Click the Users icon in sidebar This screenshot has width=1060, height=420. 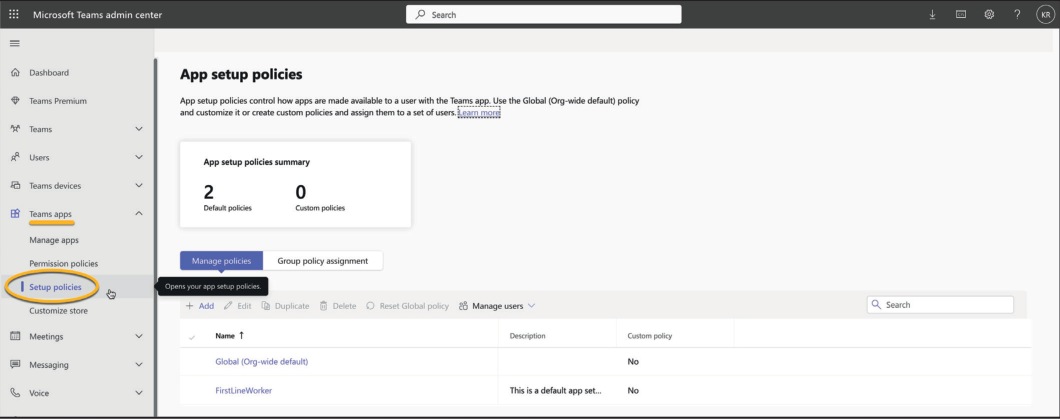(x=16, y=158)
